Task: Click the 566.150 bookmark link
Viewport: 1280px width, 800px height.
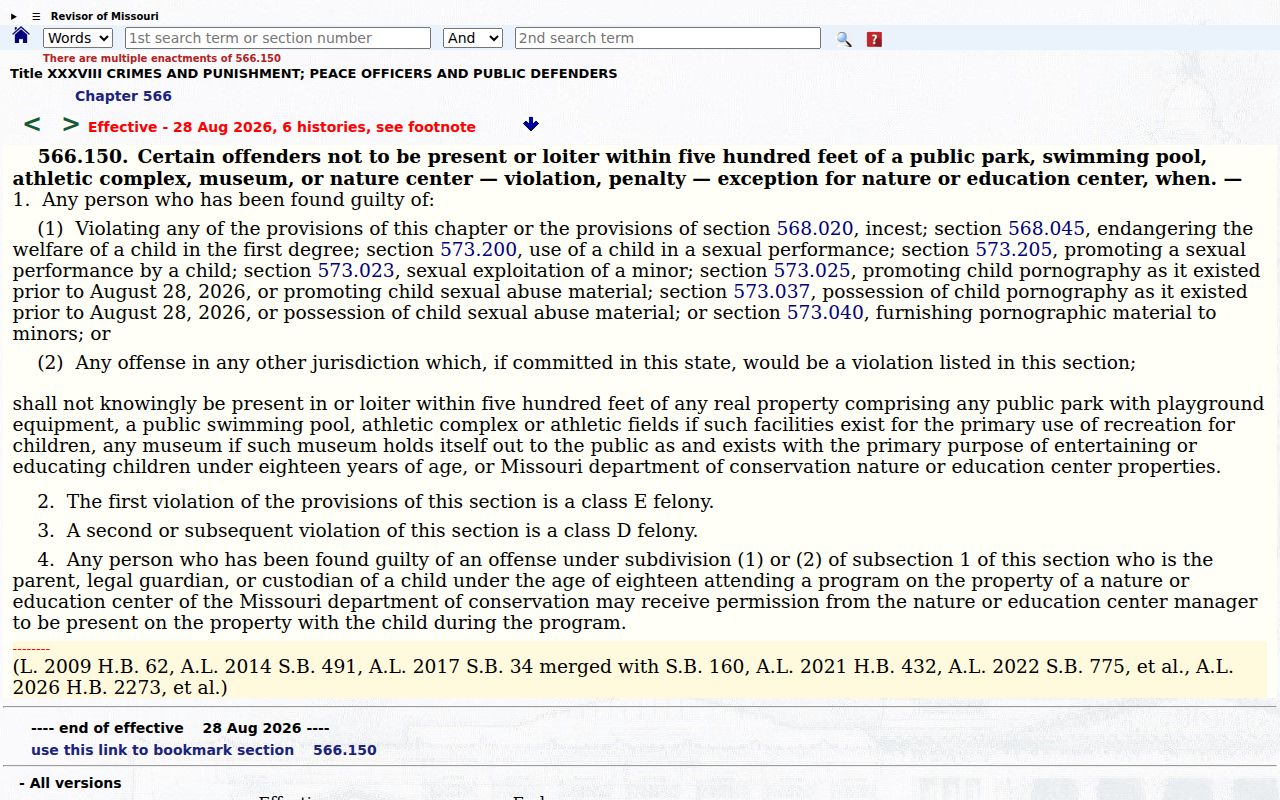Action: [x=345, y=750]
